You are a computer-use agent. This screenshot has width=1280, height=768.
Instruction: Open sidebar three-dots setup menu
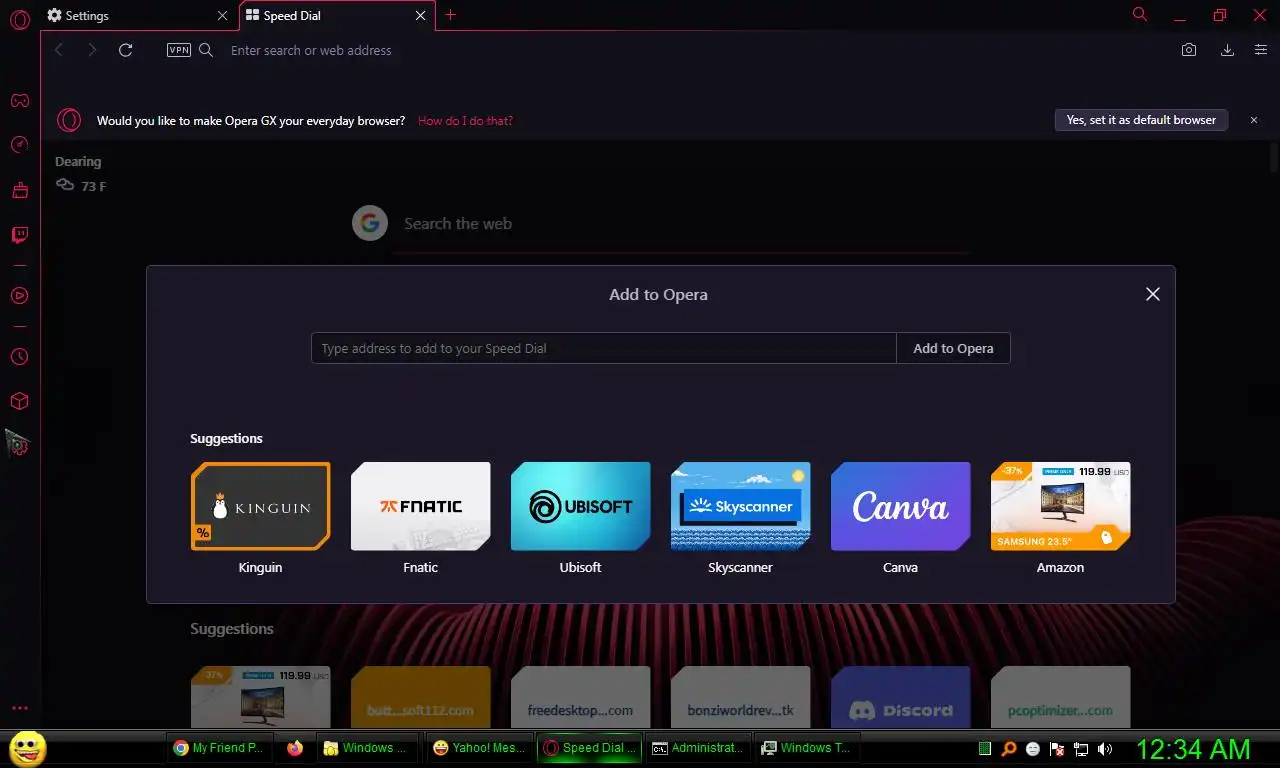[19, 709]
